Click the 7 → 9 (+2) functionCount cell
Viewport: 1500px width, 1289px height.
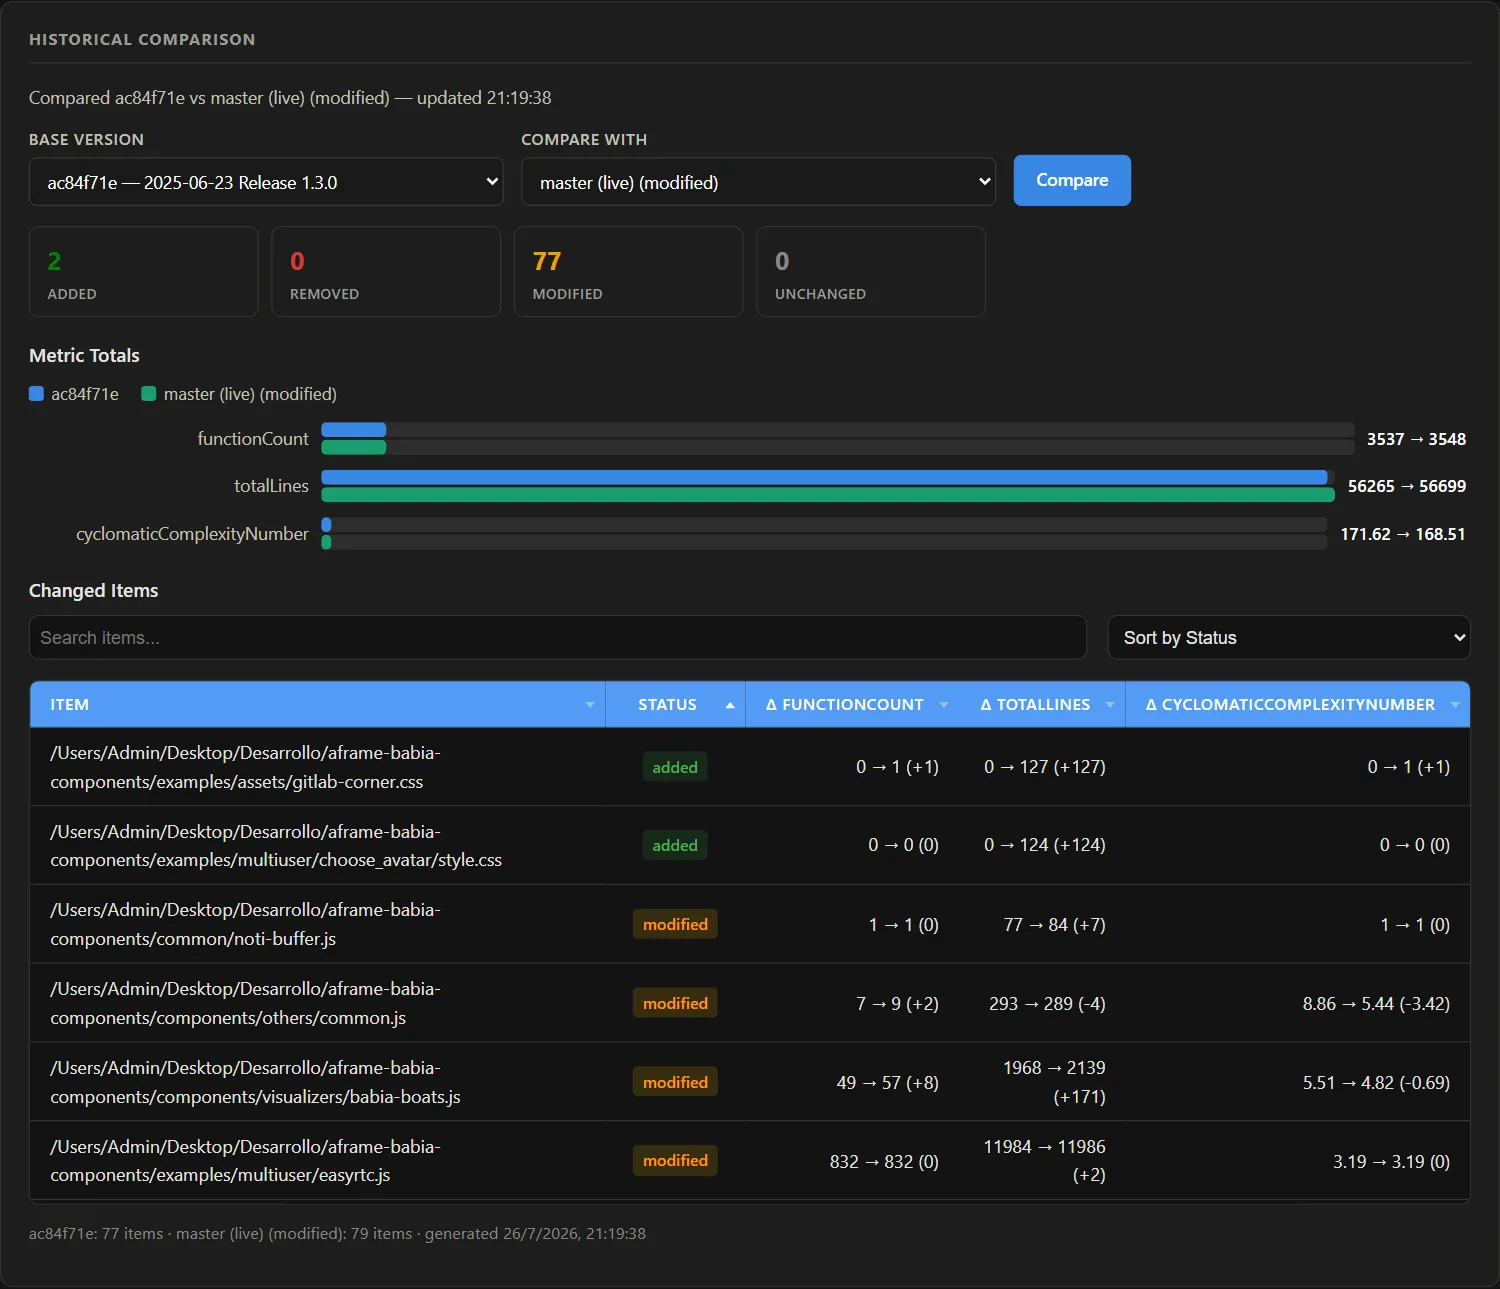click(x=897, y=1004)
